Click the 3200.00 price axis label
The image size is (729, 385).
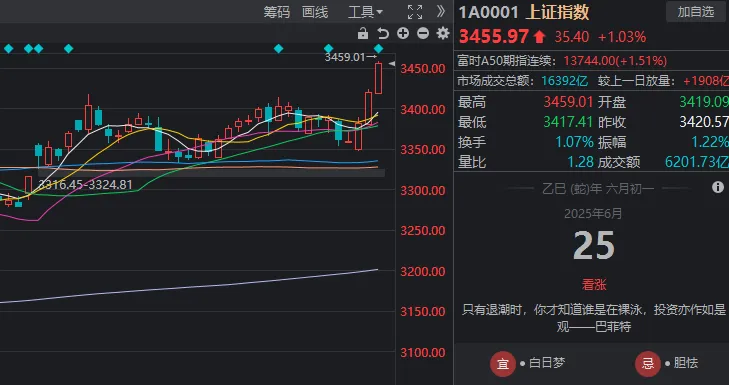pyautogui.click(x=423, y=272)
